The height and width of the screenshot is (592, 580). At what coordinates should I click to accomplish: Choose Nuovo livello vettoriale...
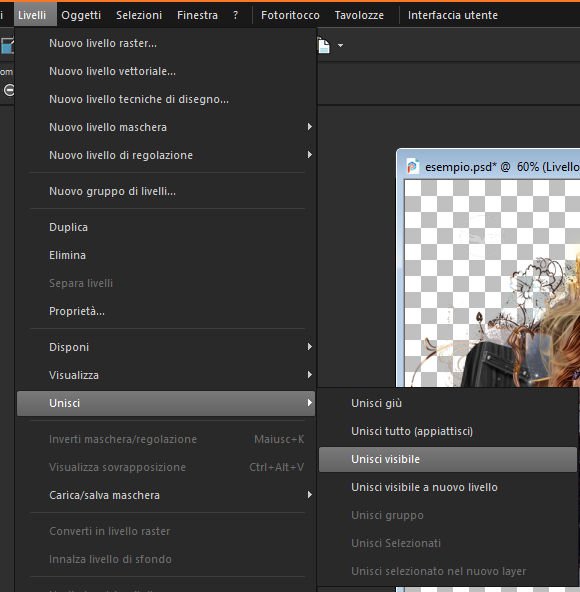point(166,71)
